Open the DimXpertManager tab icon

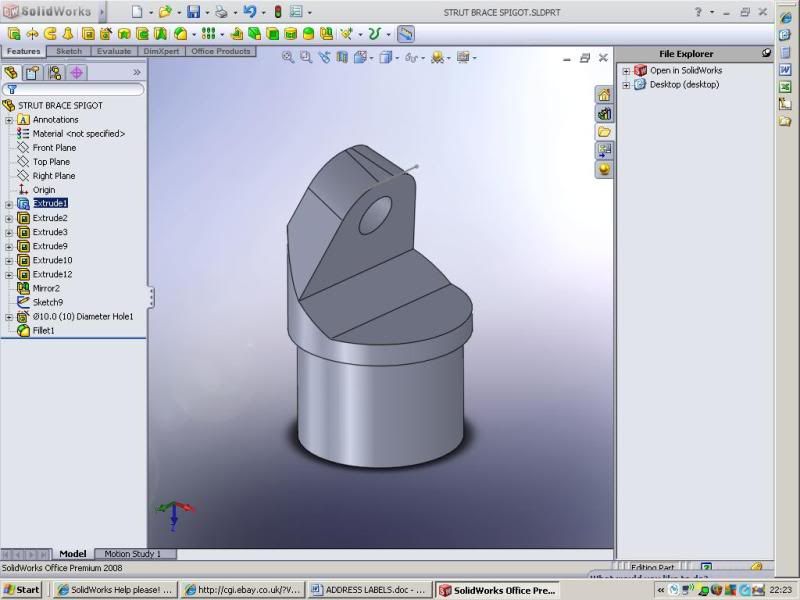click(x=77, y=73)
